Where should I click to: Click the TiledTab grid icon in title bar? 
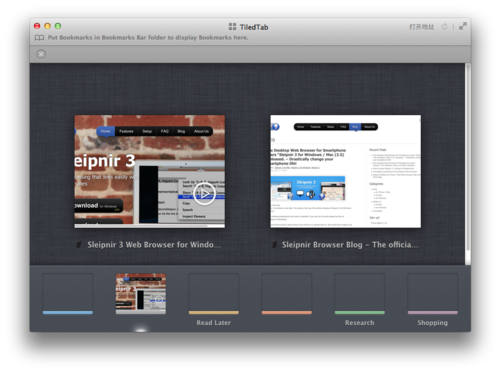pos(232,27)
